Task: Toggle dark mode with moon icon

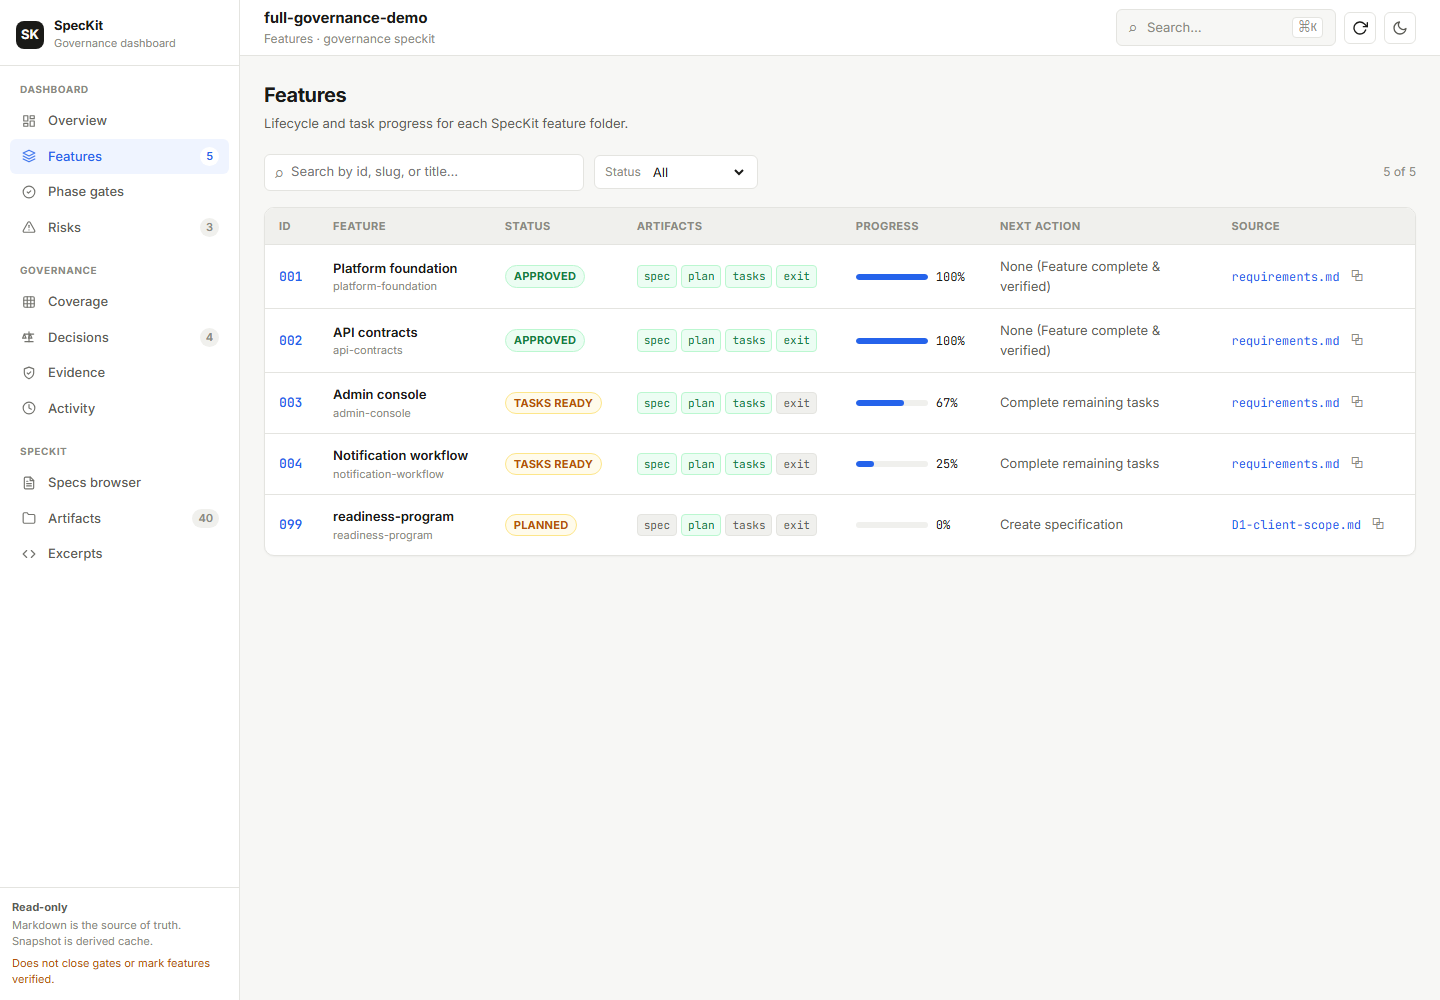Action: tap(1400, 28)
